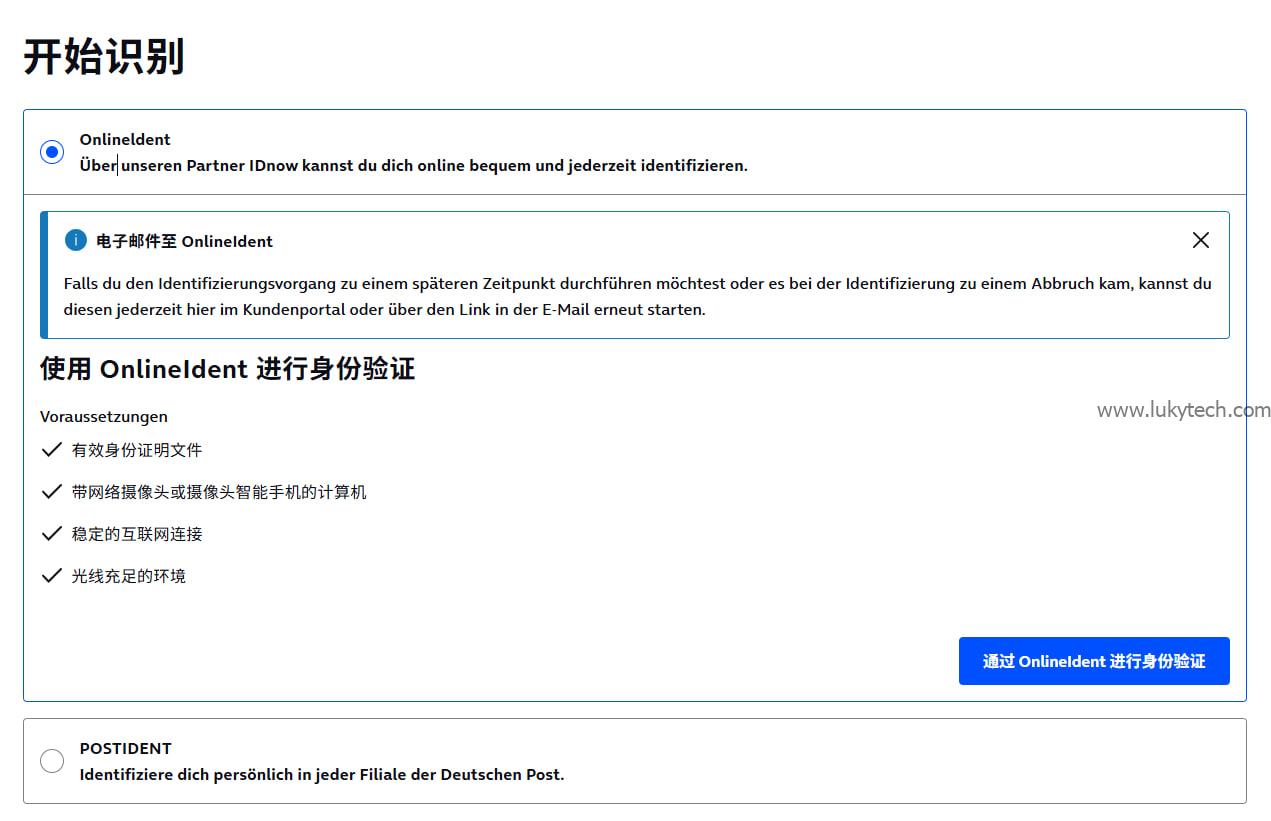
Task: Click the IDnow partner description text
Action: point(413,166)
